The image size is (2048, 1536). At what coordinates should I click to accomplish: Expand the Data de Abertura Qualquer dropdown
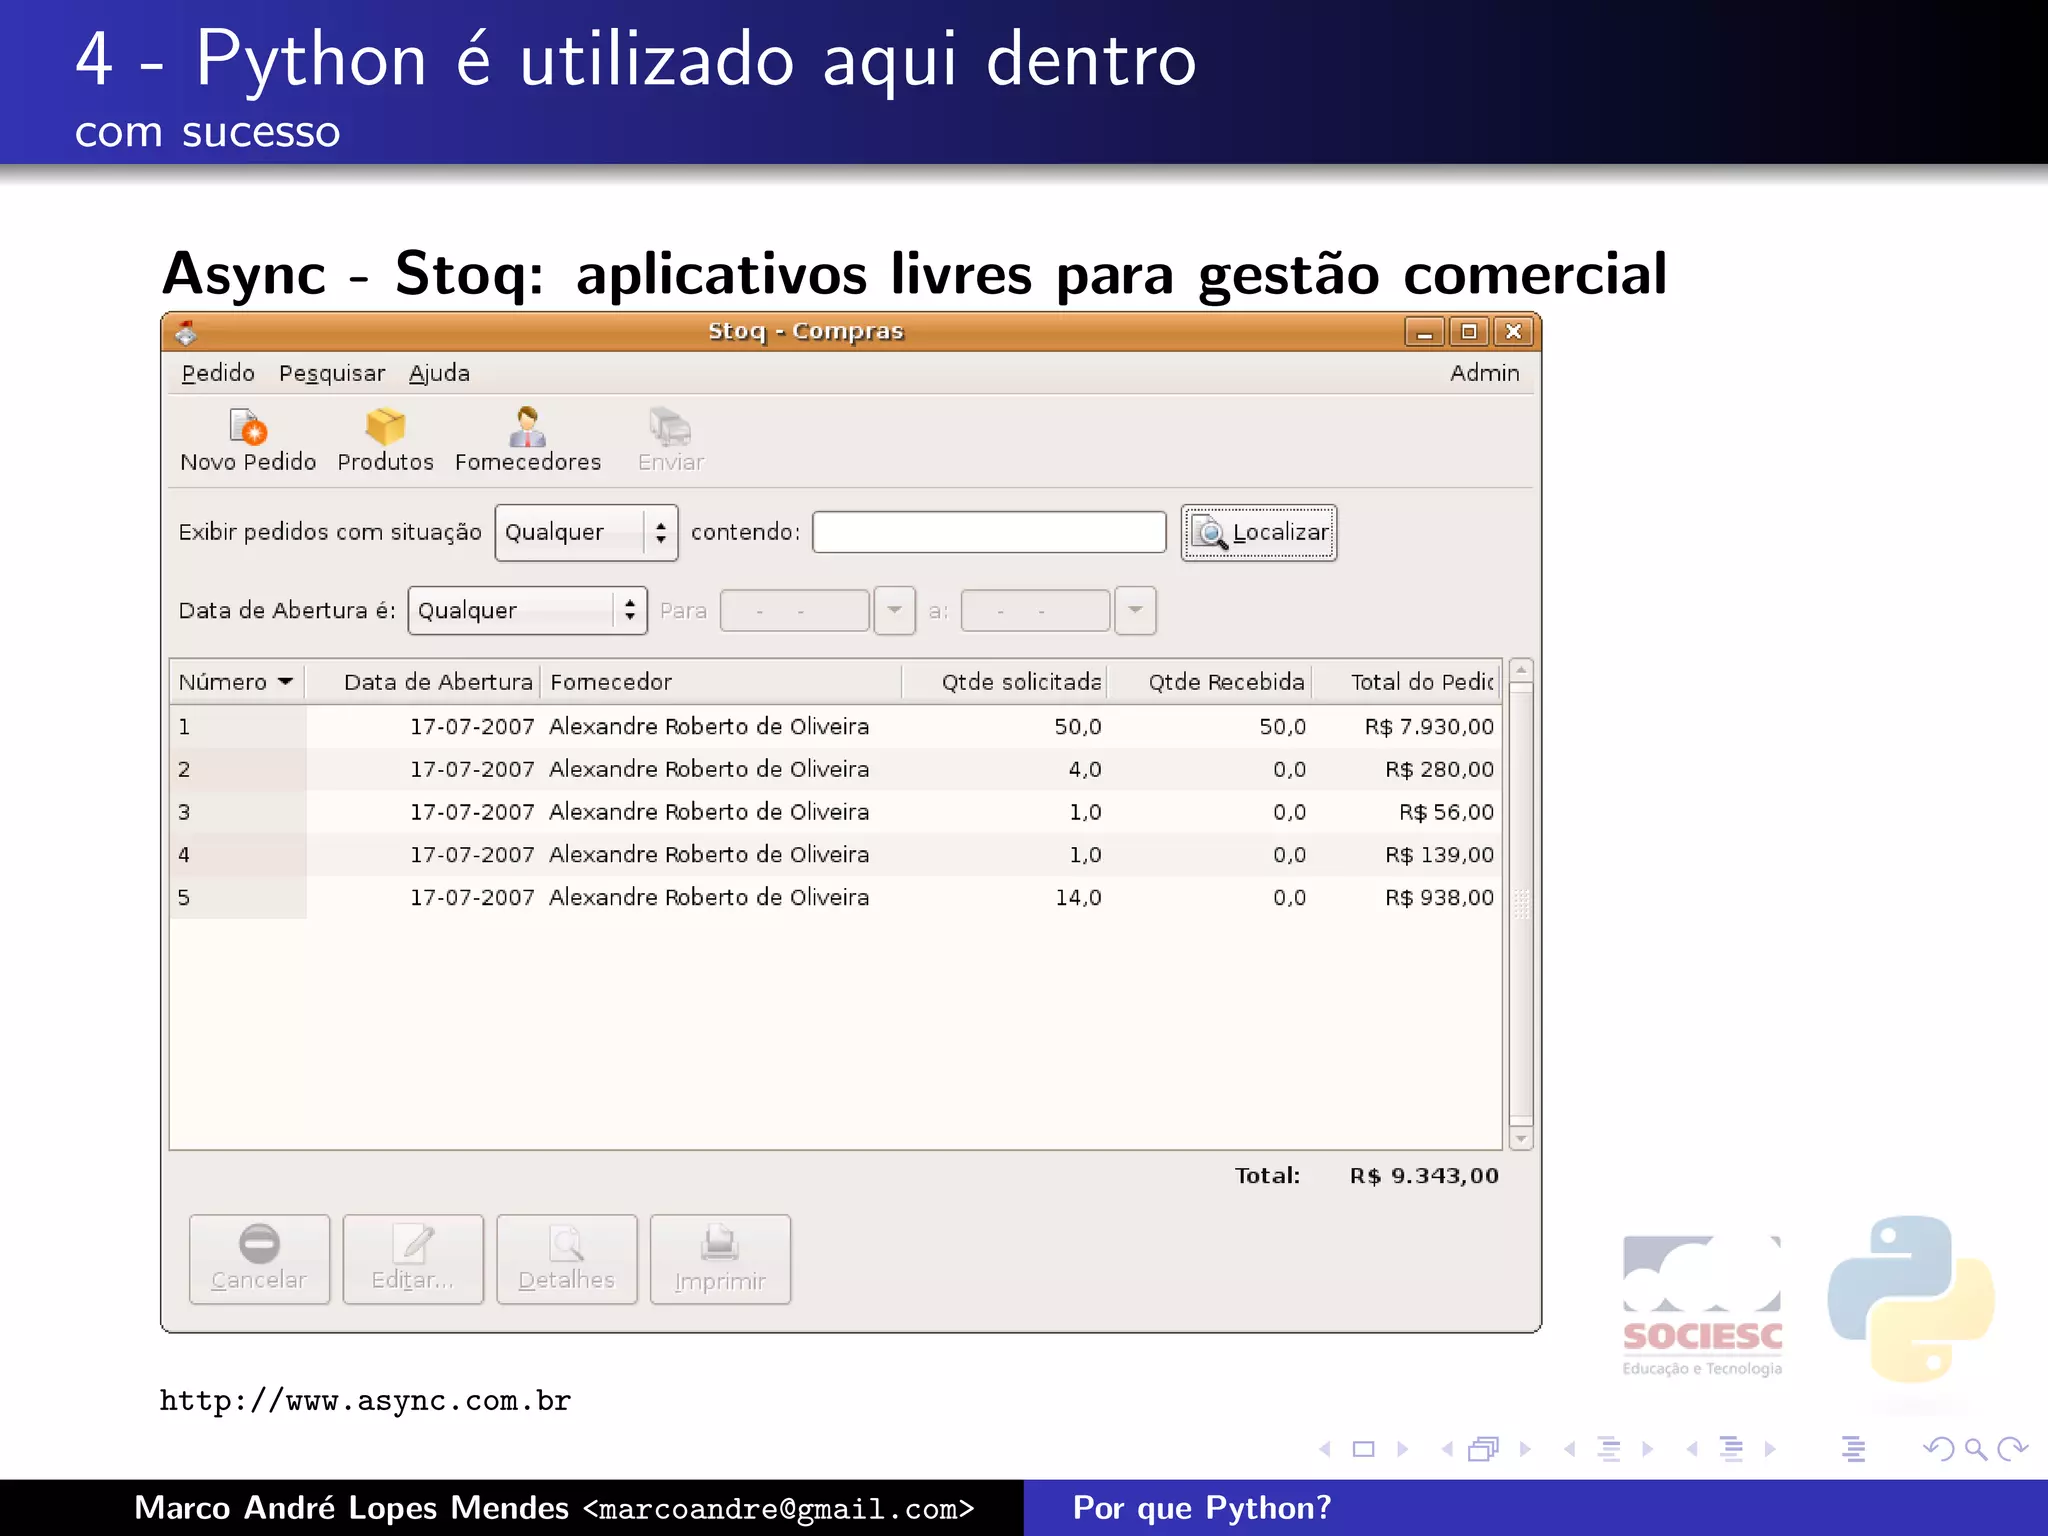pos(527,611)
